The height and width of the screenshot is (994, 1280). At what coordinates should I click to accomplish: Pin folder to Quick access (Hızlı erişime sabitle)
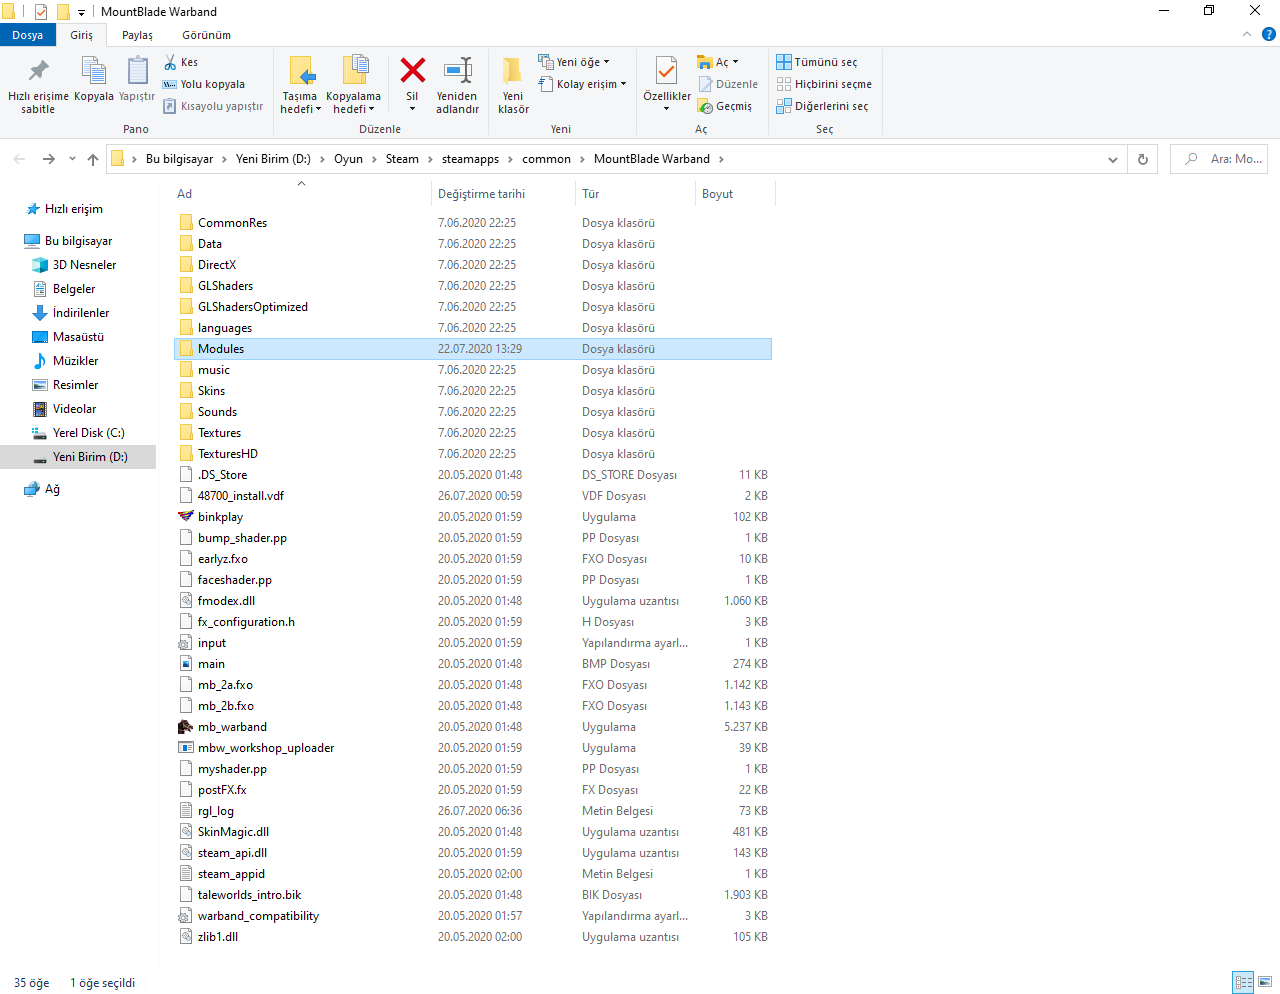point(38,85)
